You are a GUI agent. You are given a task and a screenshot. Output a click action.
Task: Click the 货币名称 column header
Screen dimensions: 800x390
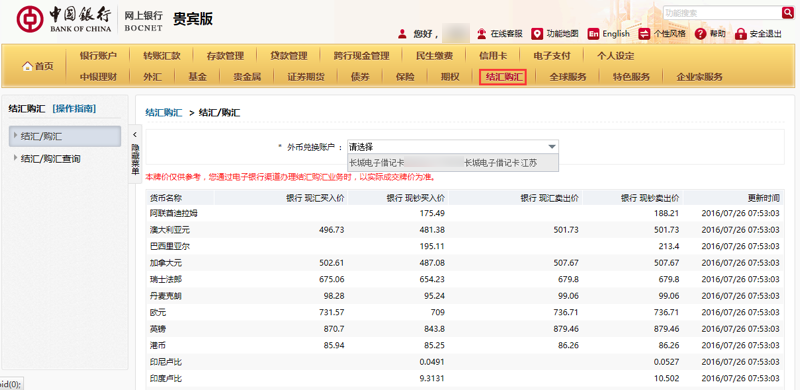(166, 198)
